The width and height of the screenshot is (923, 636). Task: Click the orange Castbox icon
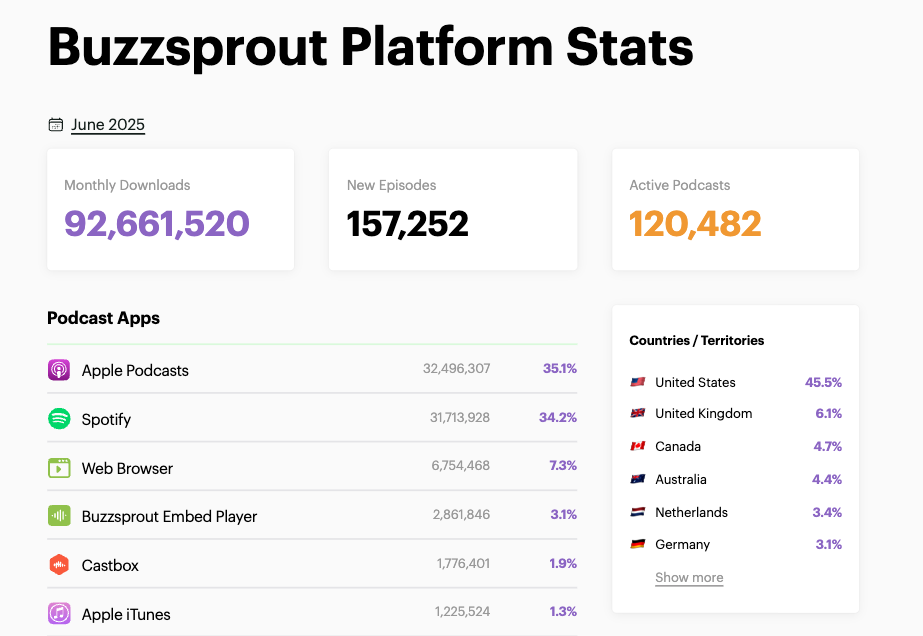pyautogui.click(x=59, y=565)
